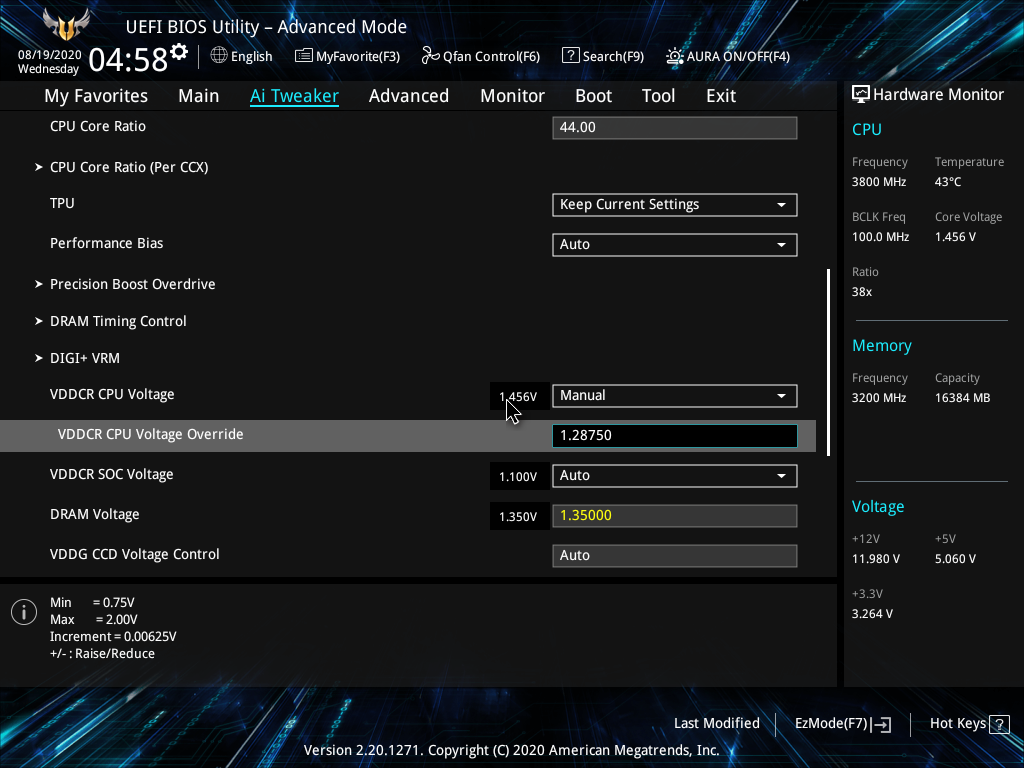Click the globe language icon
Image resolution: width=1024 pixels, height=768 pixels.
(219, 55)
